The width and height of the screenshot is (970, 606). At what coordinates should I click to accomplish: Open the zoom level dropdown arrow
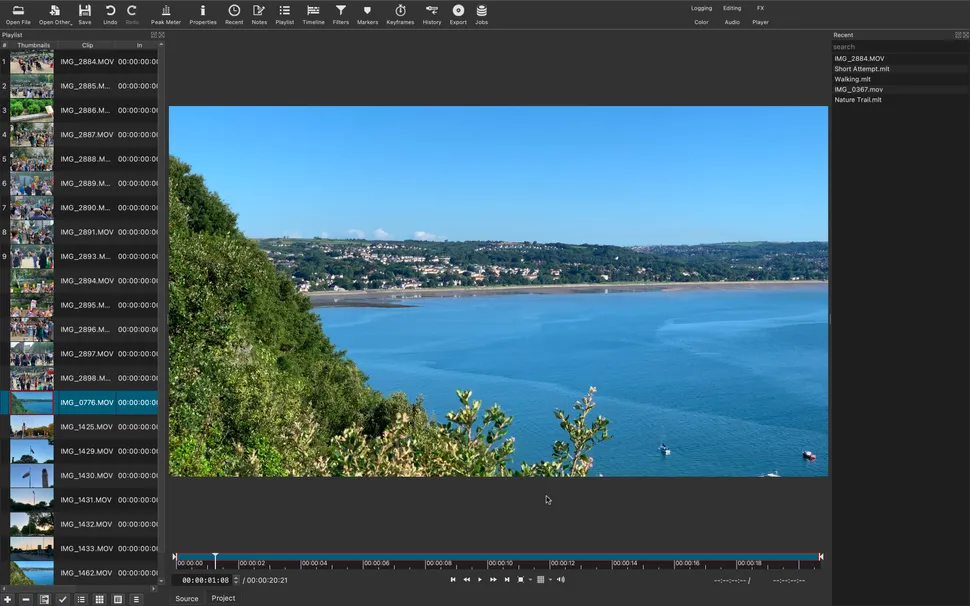[530, 580]
